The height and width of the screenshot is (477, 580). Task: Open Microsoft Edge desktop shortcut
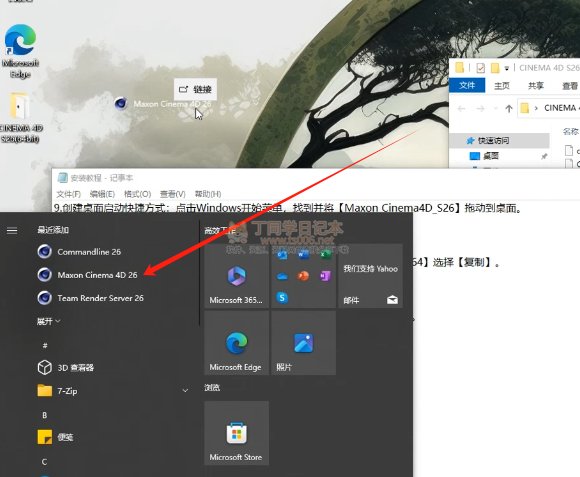click(20, 51)
